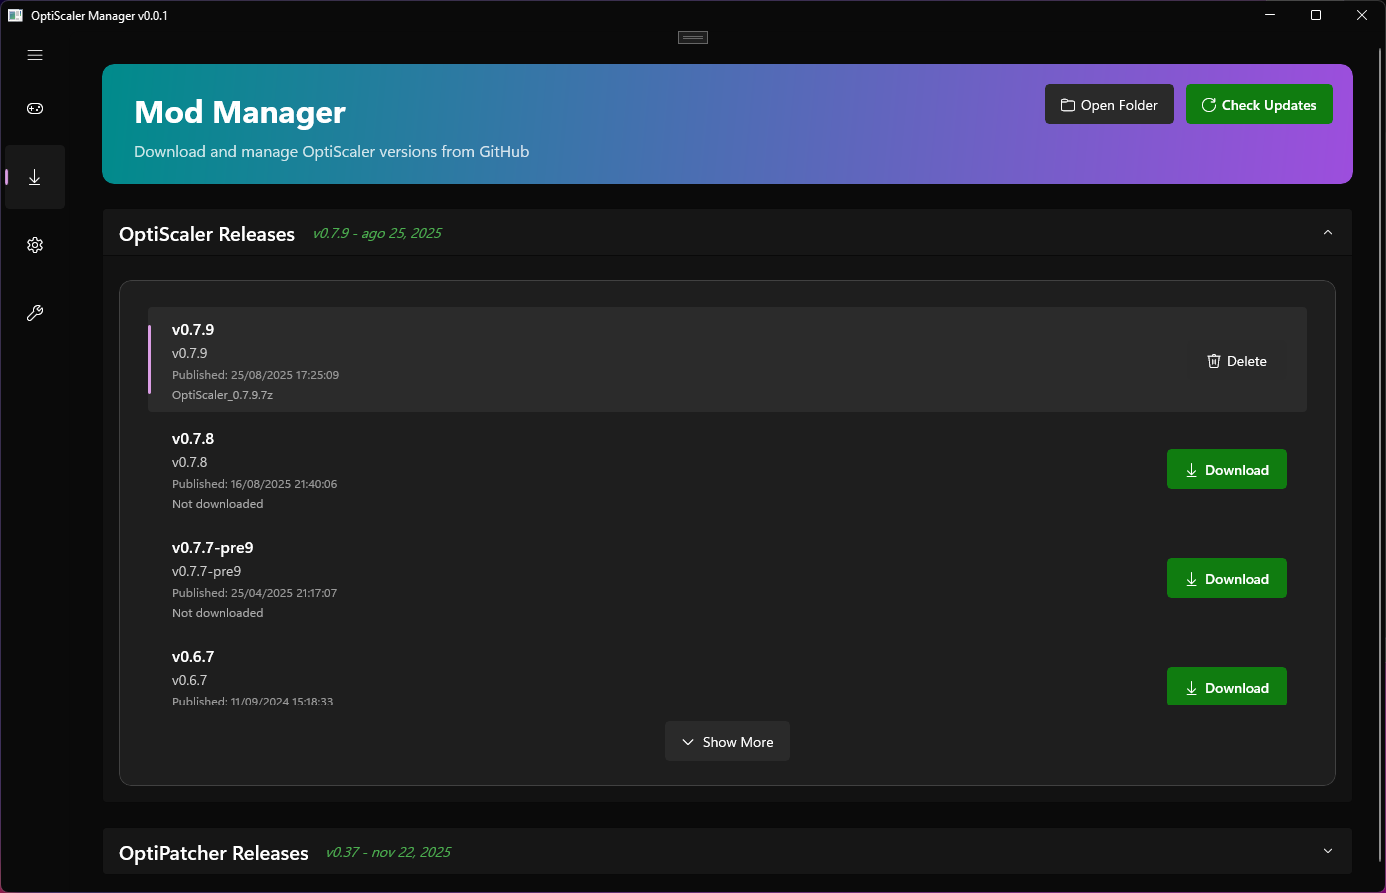Viewport: 1386px width, 893px height.
Task: Click the OptiScaler Releases heading
Action: [207, 234]
